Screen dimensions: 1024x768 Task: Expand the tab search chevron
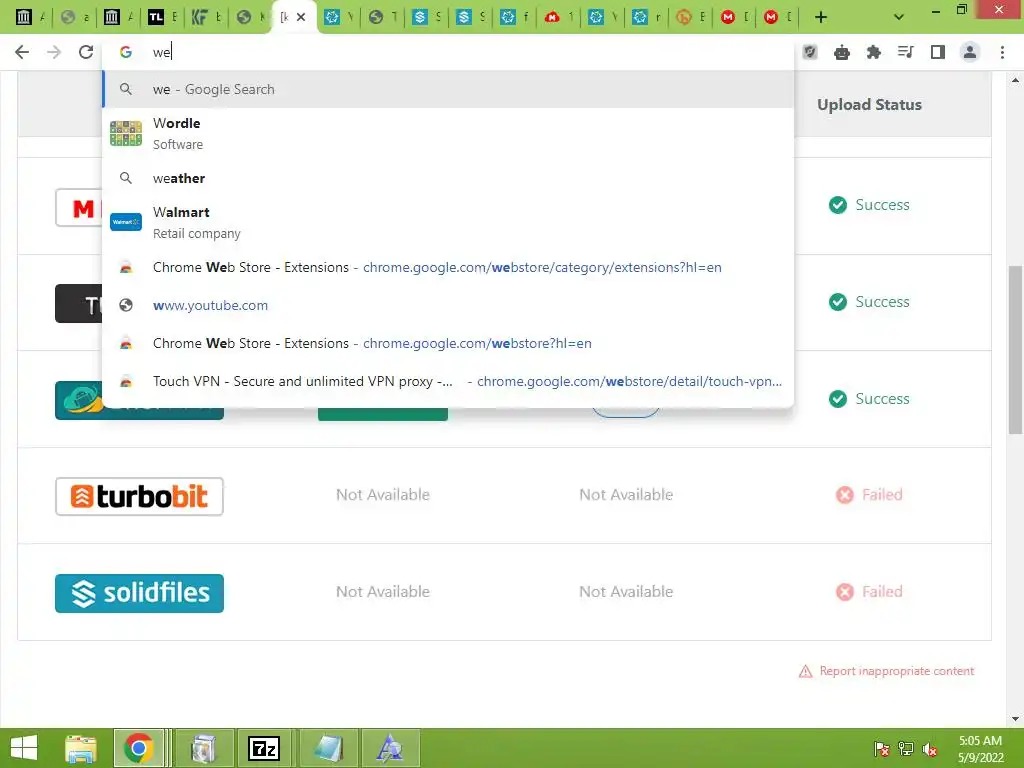(899, 17)
